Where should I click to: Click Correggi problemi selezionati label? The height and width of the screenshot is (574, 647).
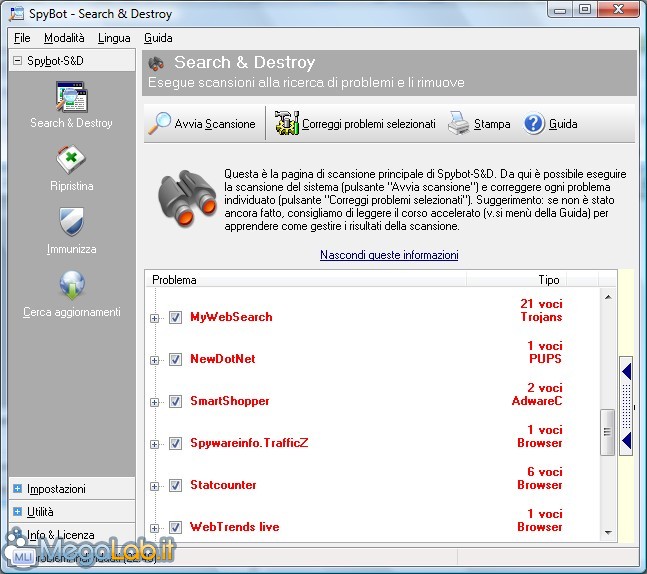pos(368,124)
